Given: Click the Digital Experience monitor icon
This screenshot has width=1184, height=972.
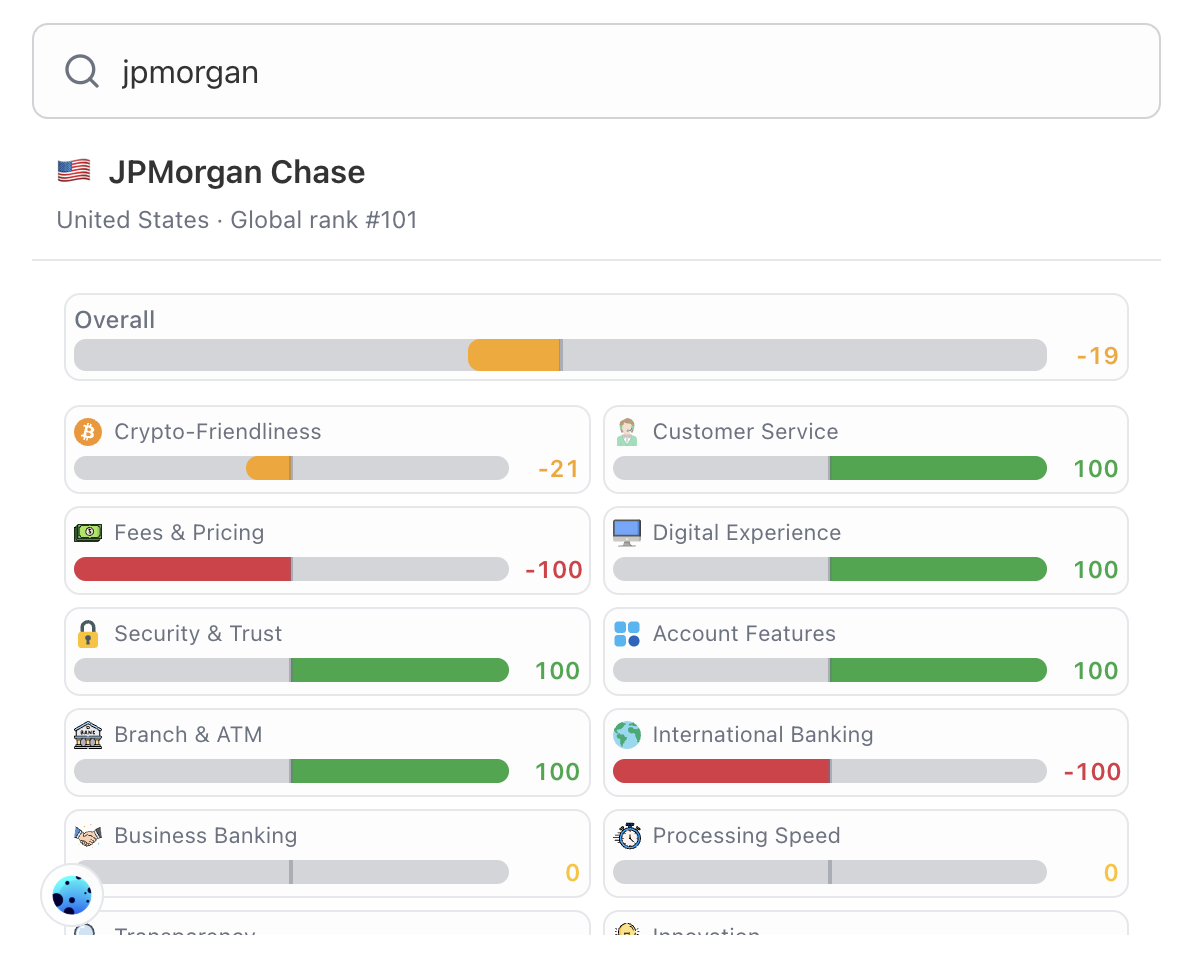Looking at the screenshot, I should [627, 532].
